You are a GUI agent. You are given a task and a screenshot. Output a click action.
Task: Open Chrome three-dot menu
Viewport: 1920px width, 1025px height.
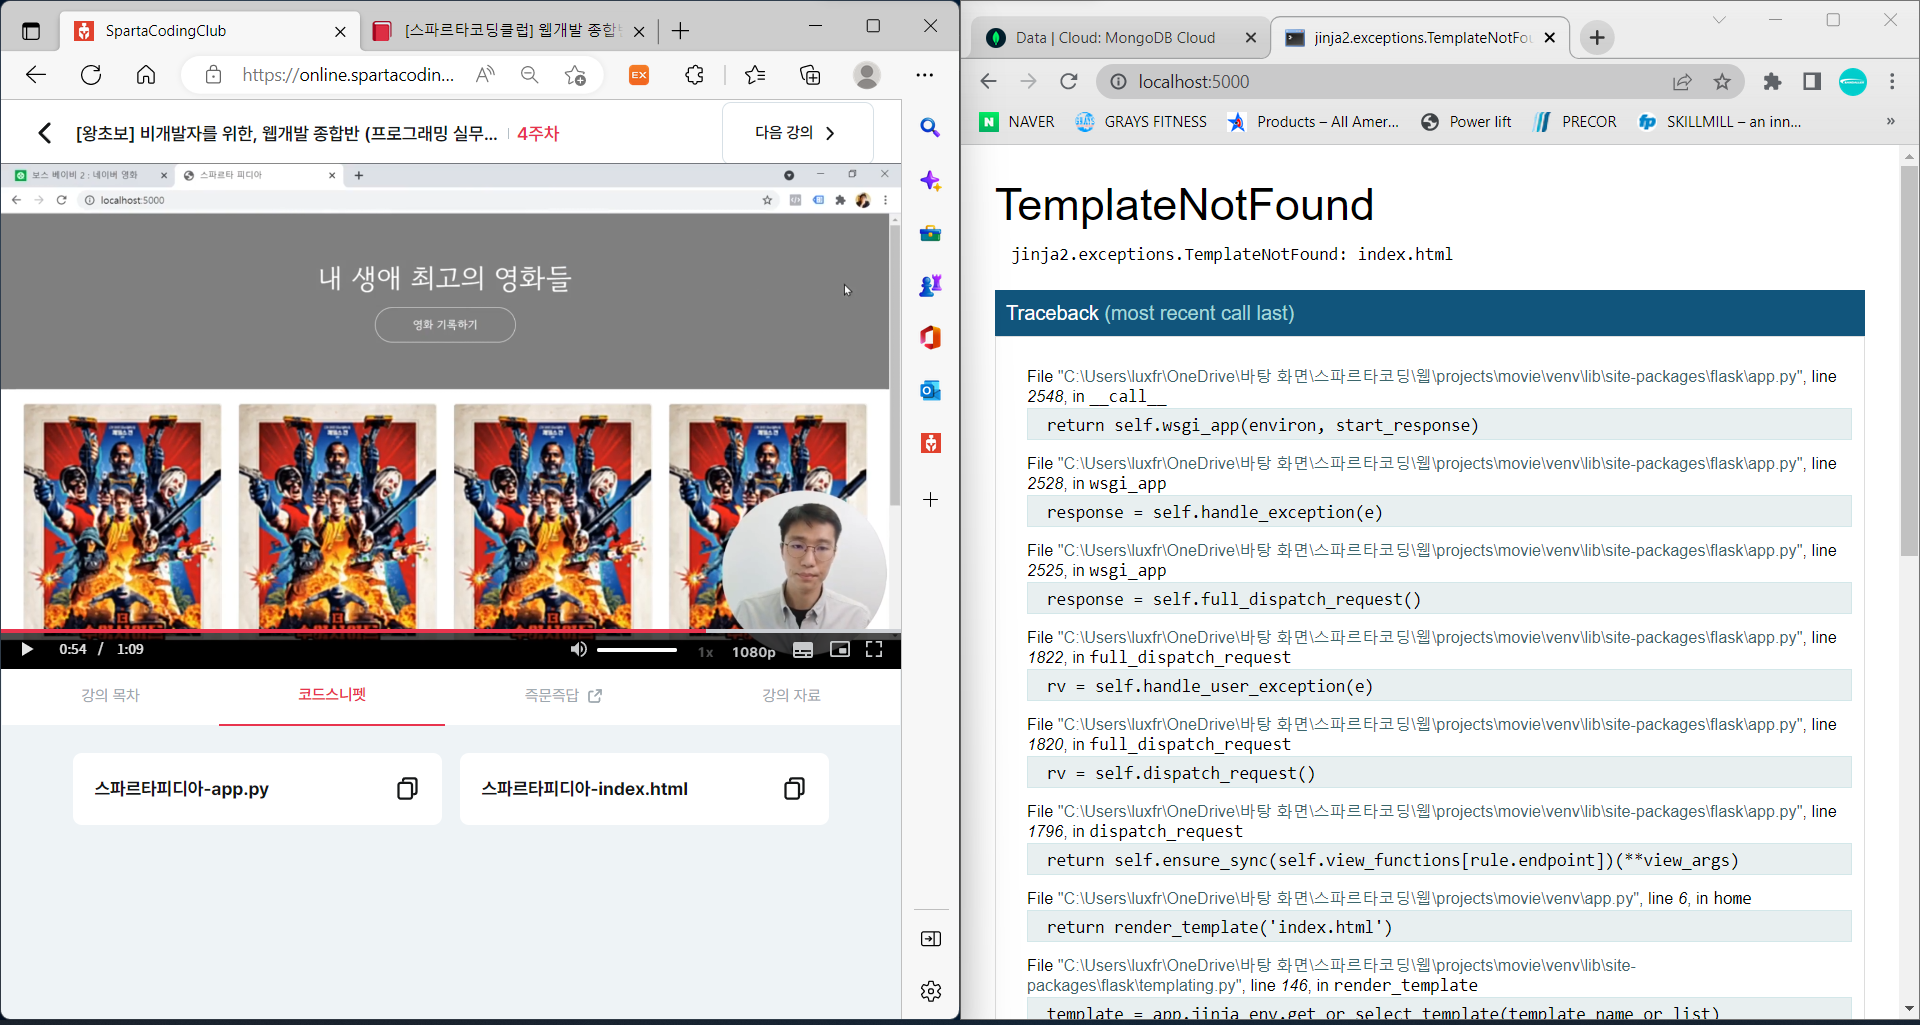pyautogui.click(x=1892, y=82)
